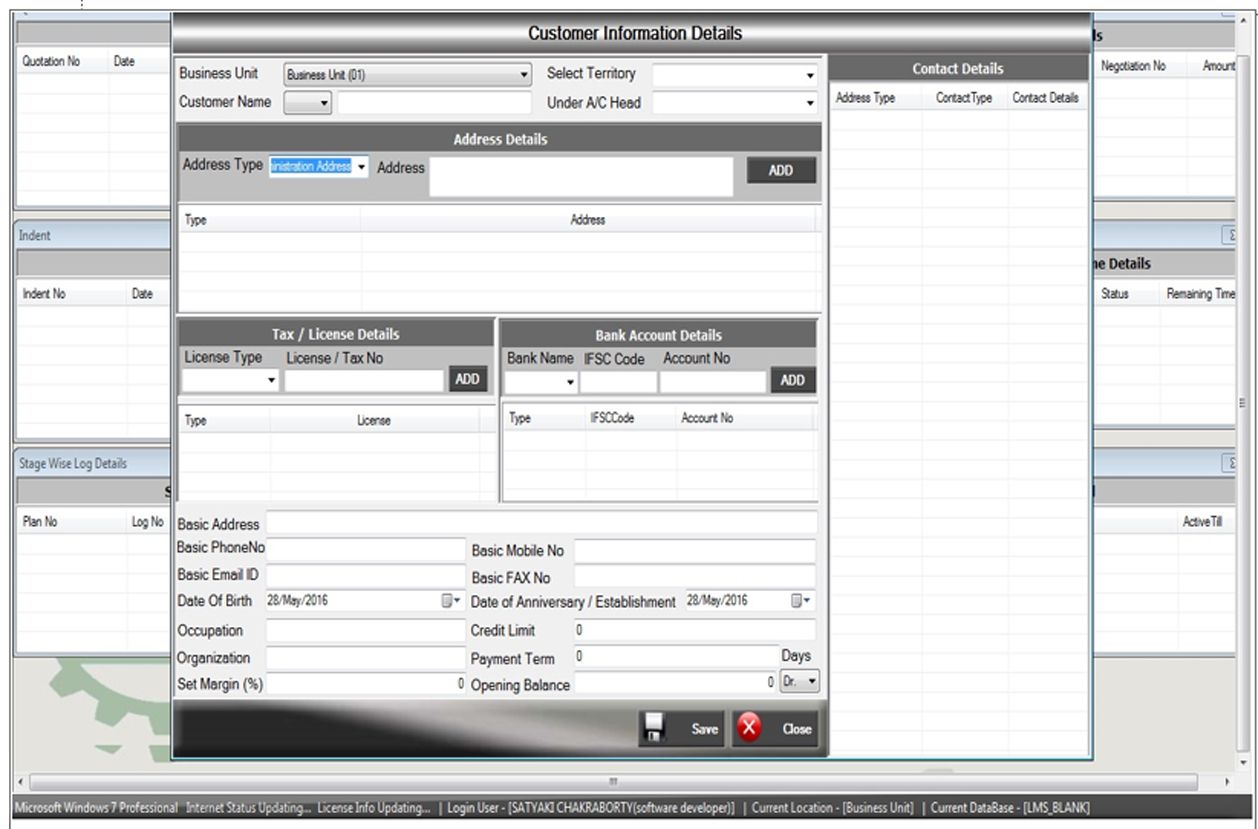The width and height of the screenshot is (1258, 829).
Task: Click Remaining Time column in background window
Action: tap(1201, 296)
